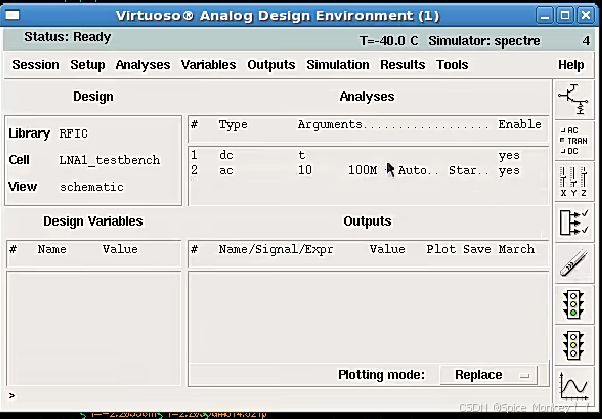602x419 pixels.
Task: Open the Outputs menu
Action: (x=271, y=65)
